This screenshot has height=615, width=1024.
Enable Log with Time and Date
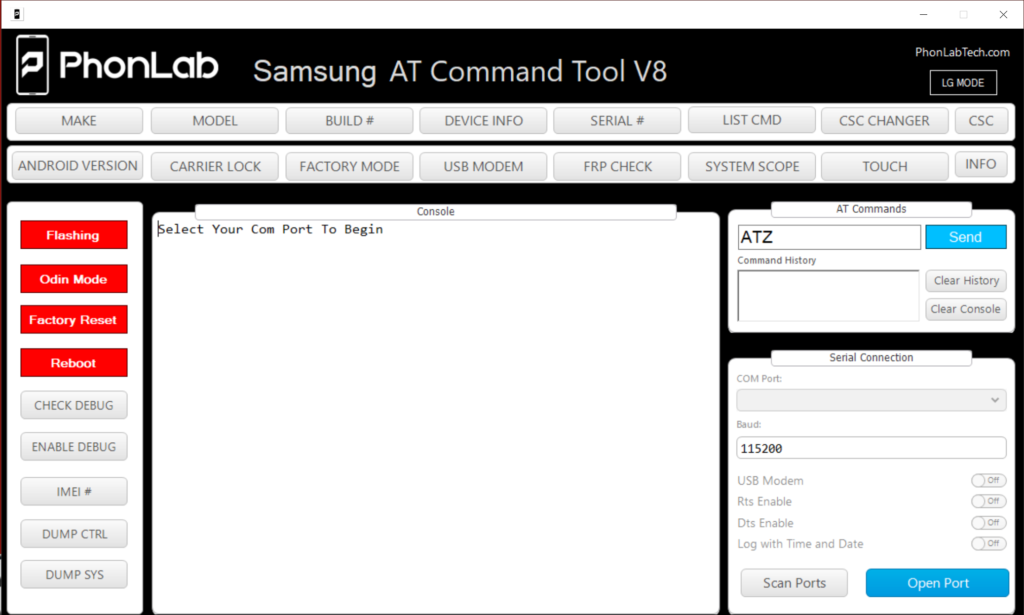[x=988, y=544]
